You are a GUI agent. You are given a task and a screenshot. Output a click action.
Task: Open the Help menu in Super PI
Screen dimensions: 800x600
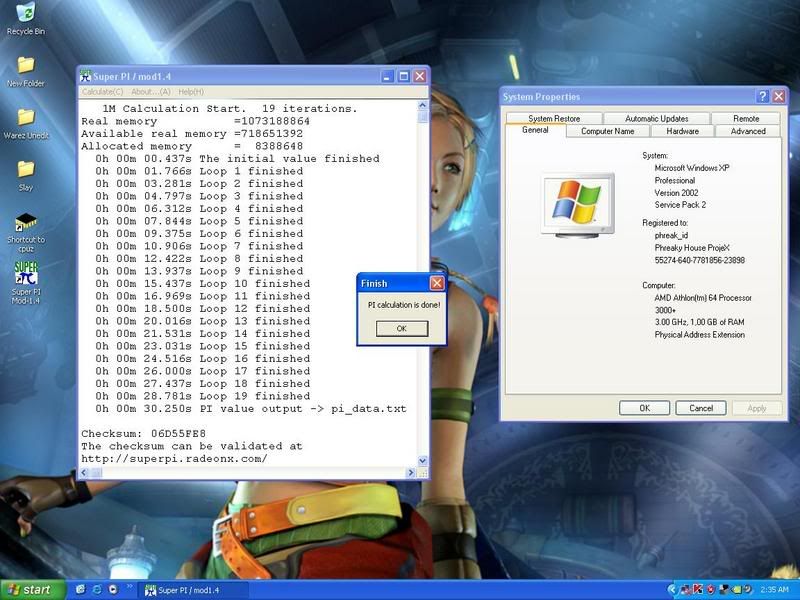pyautogui.click(x=191, y=92)
